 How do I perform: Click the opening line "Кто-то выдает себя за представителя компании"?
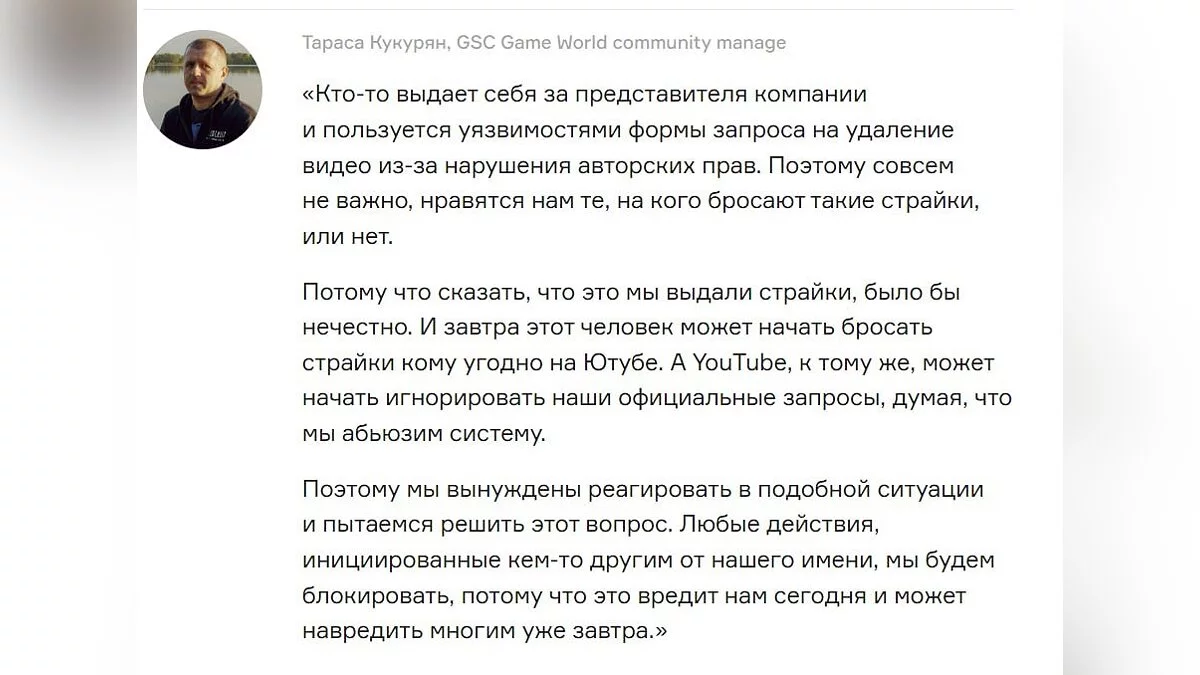click(x=584, y=95)
